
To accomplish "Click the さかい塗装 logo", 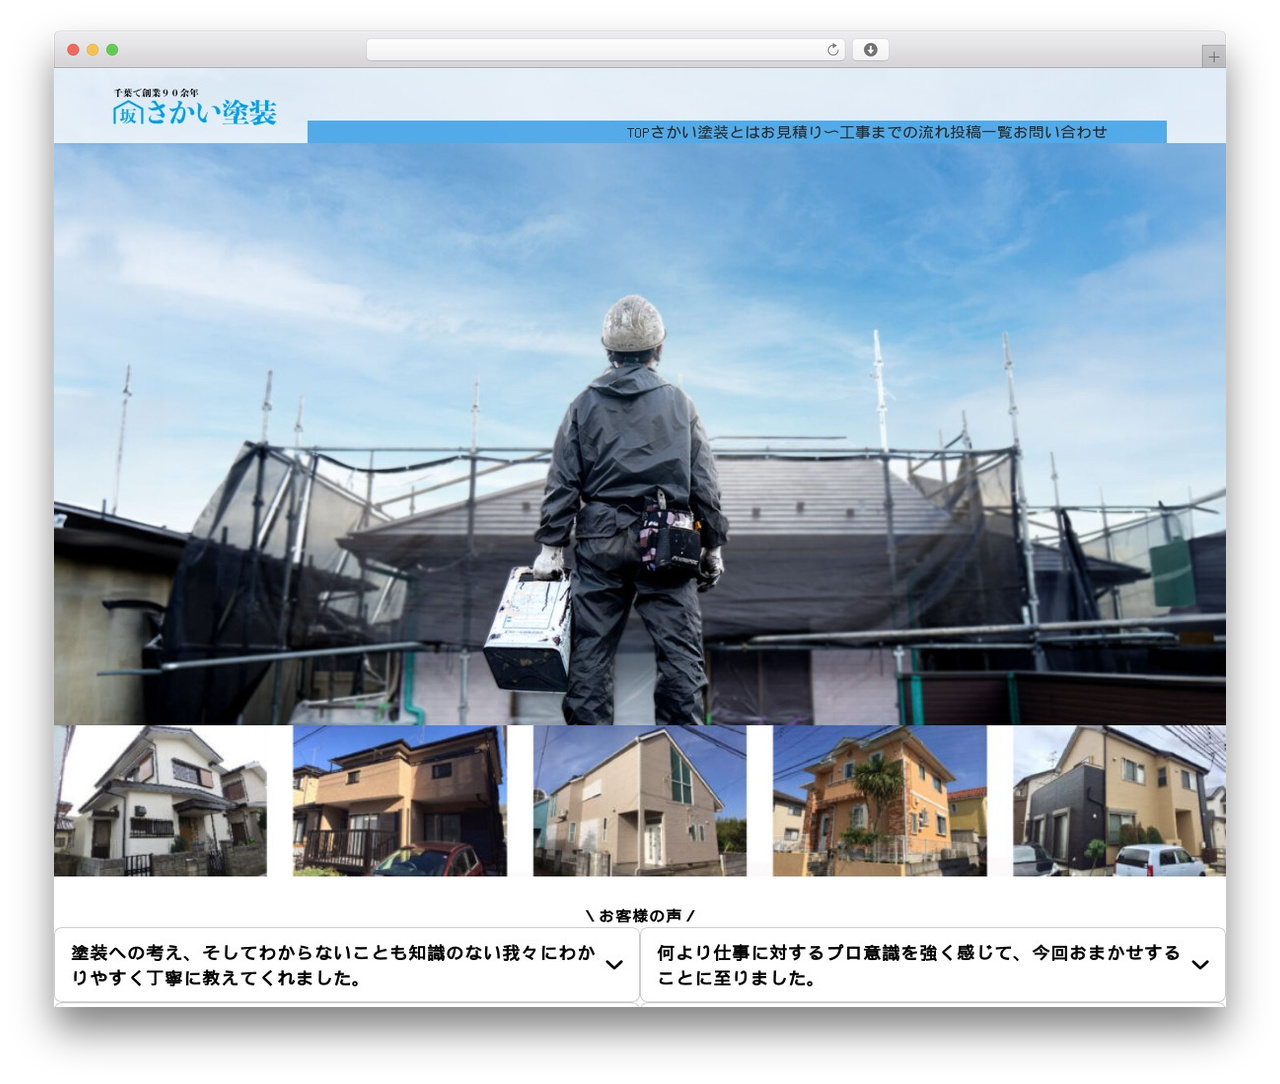I will point(194,107).
